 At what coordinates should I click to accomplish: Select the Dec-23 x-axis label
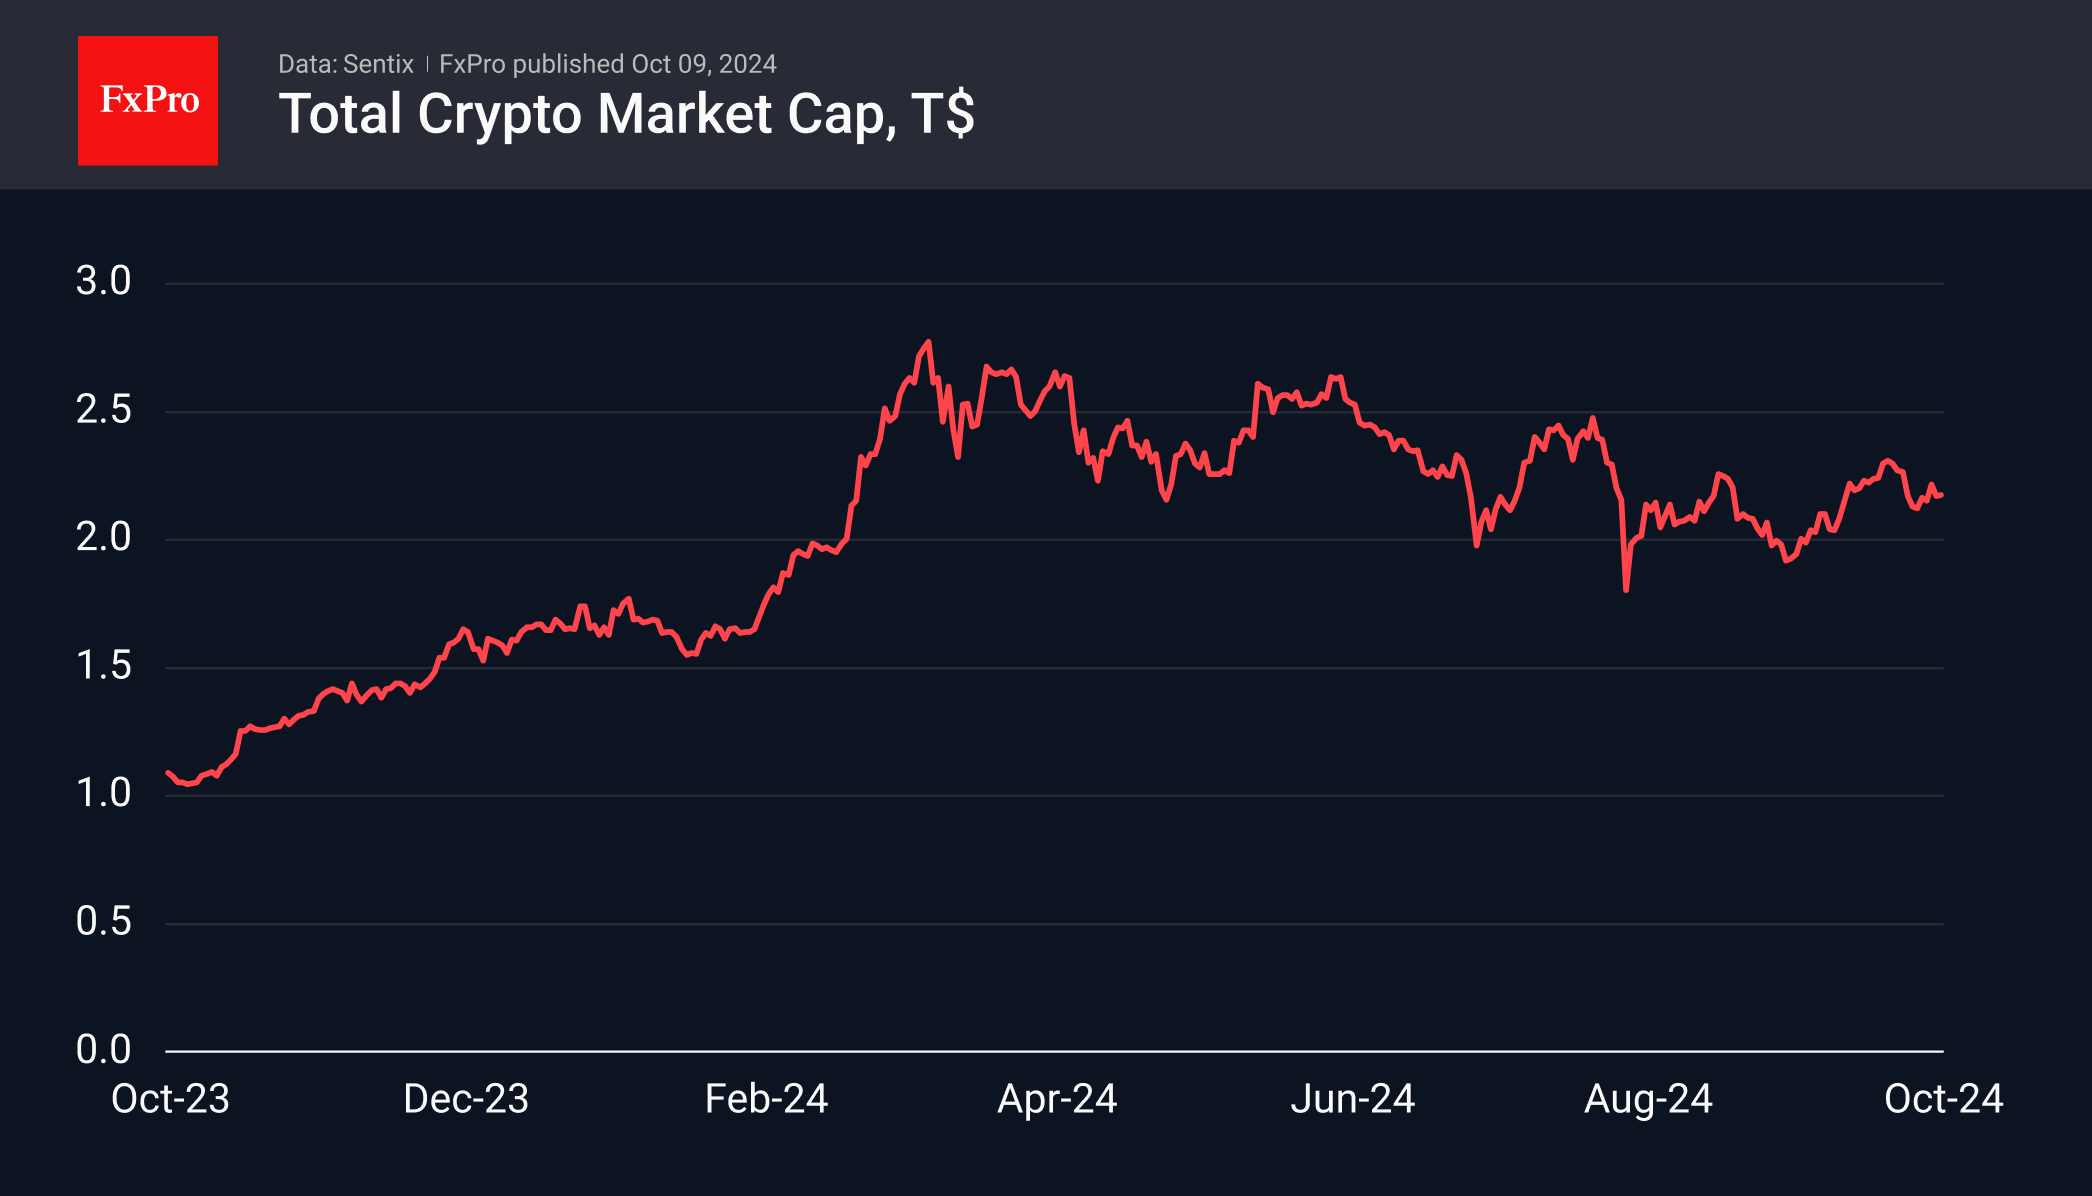(x=466, y=1099)
